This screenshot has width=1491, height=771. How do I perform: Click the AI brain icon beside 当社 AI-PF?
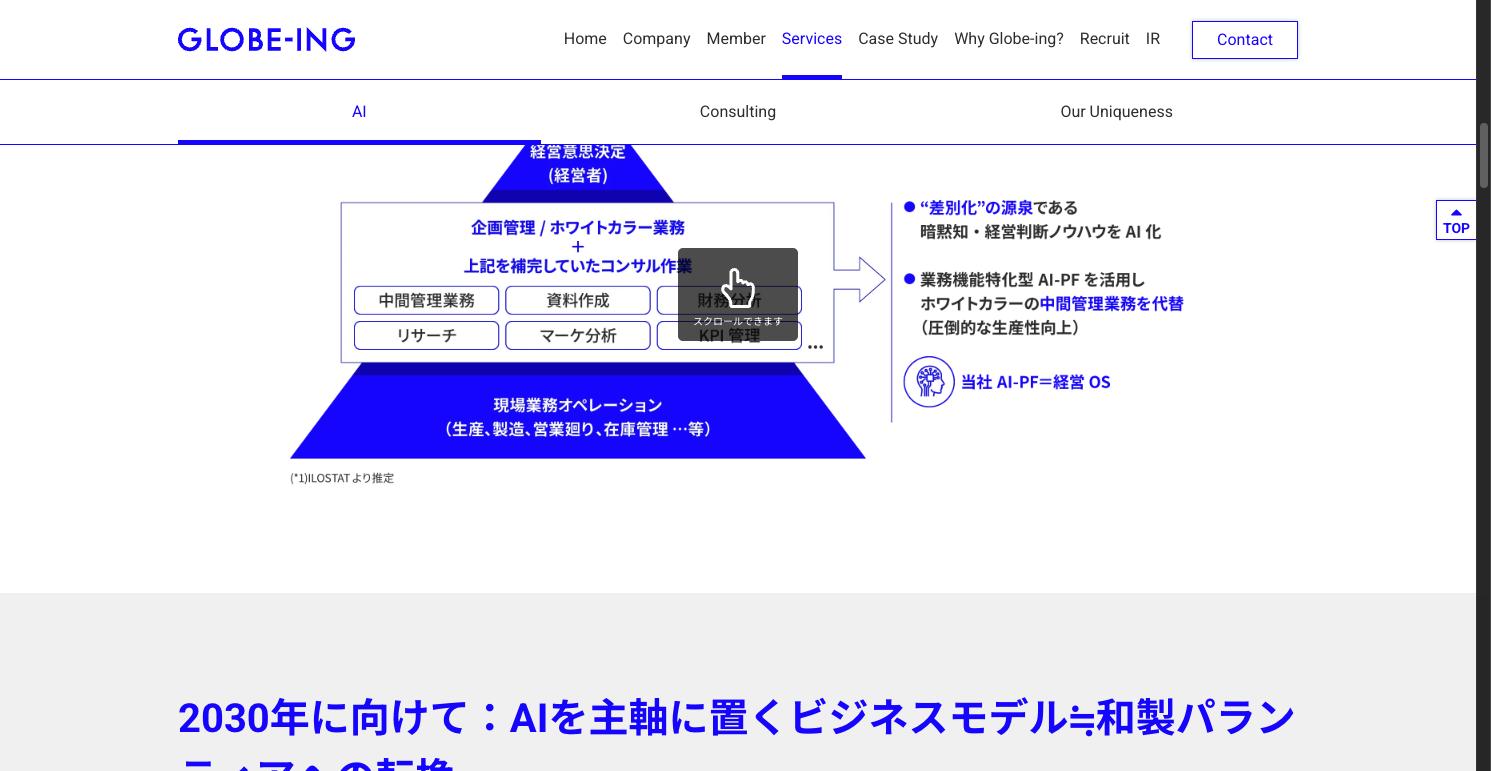(x=929, y=382)
